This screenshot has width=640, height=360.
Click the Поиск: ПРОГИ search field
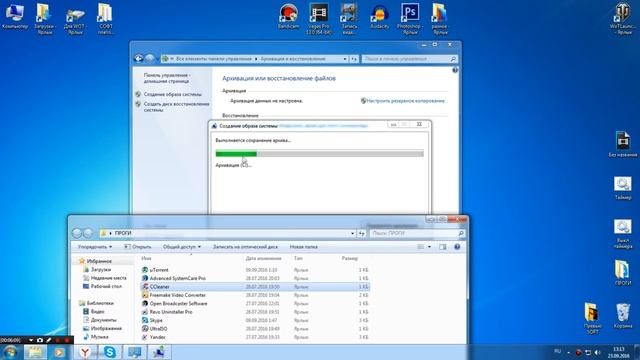[417, 233]
